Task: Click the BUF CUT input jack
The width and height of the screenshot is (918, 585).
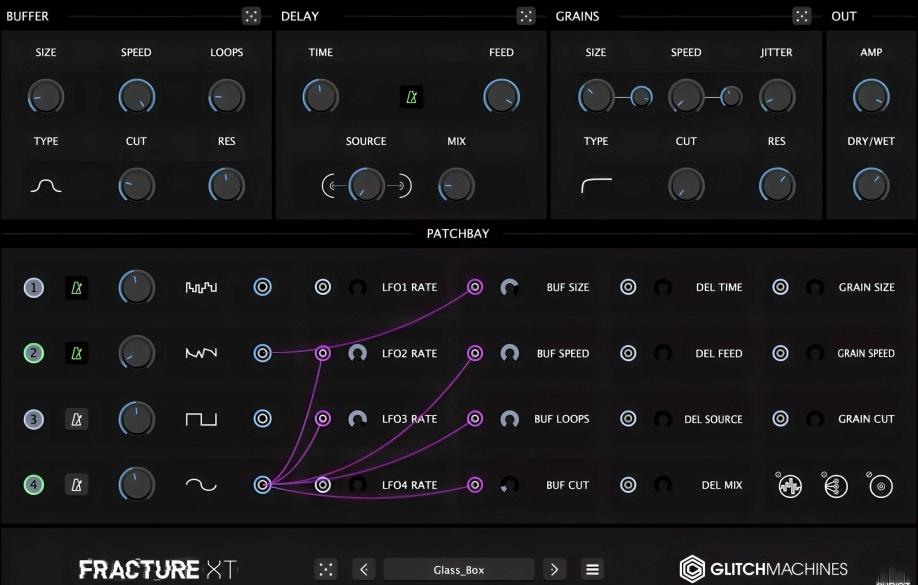Action: 475,484
